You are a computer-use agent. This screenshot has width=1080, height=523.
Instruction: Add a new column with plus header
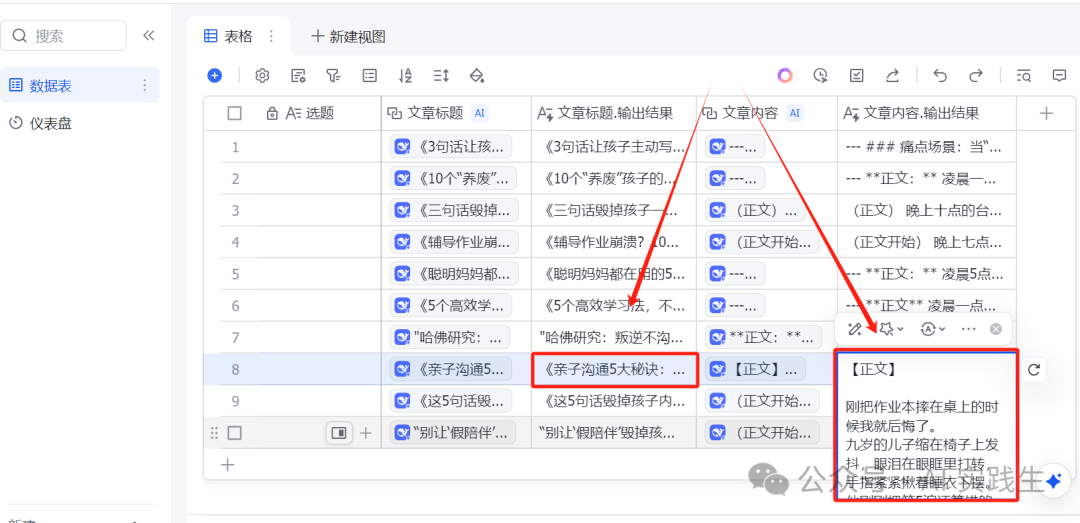pyautogui.click(x=1046, y=113)
